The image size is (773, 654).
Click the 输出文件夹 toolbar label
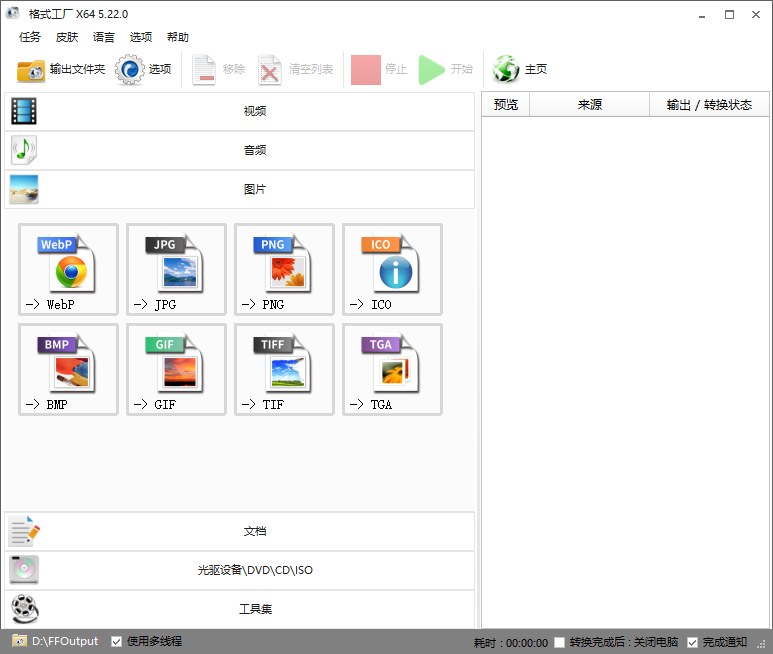coord(77,69)
